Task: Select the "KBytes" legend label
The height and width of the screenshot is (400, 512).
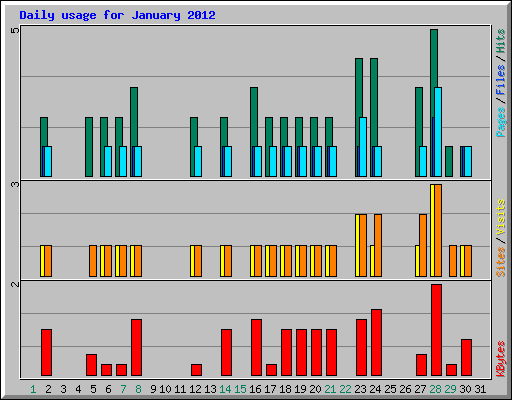Action: tap(500, 358)
